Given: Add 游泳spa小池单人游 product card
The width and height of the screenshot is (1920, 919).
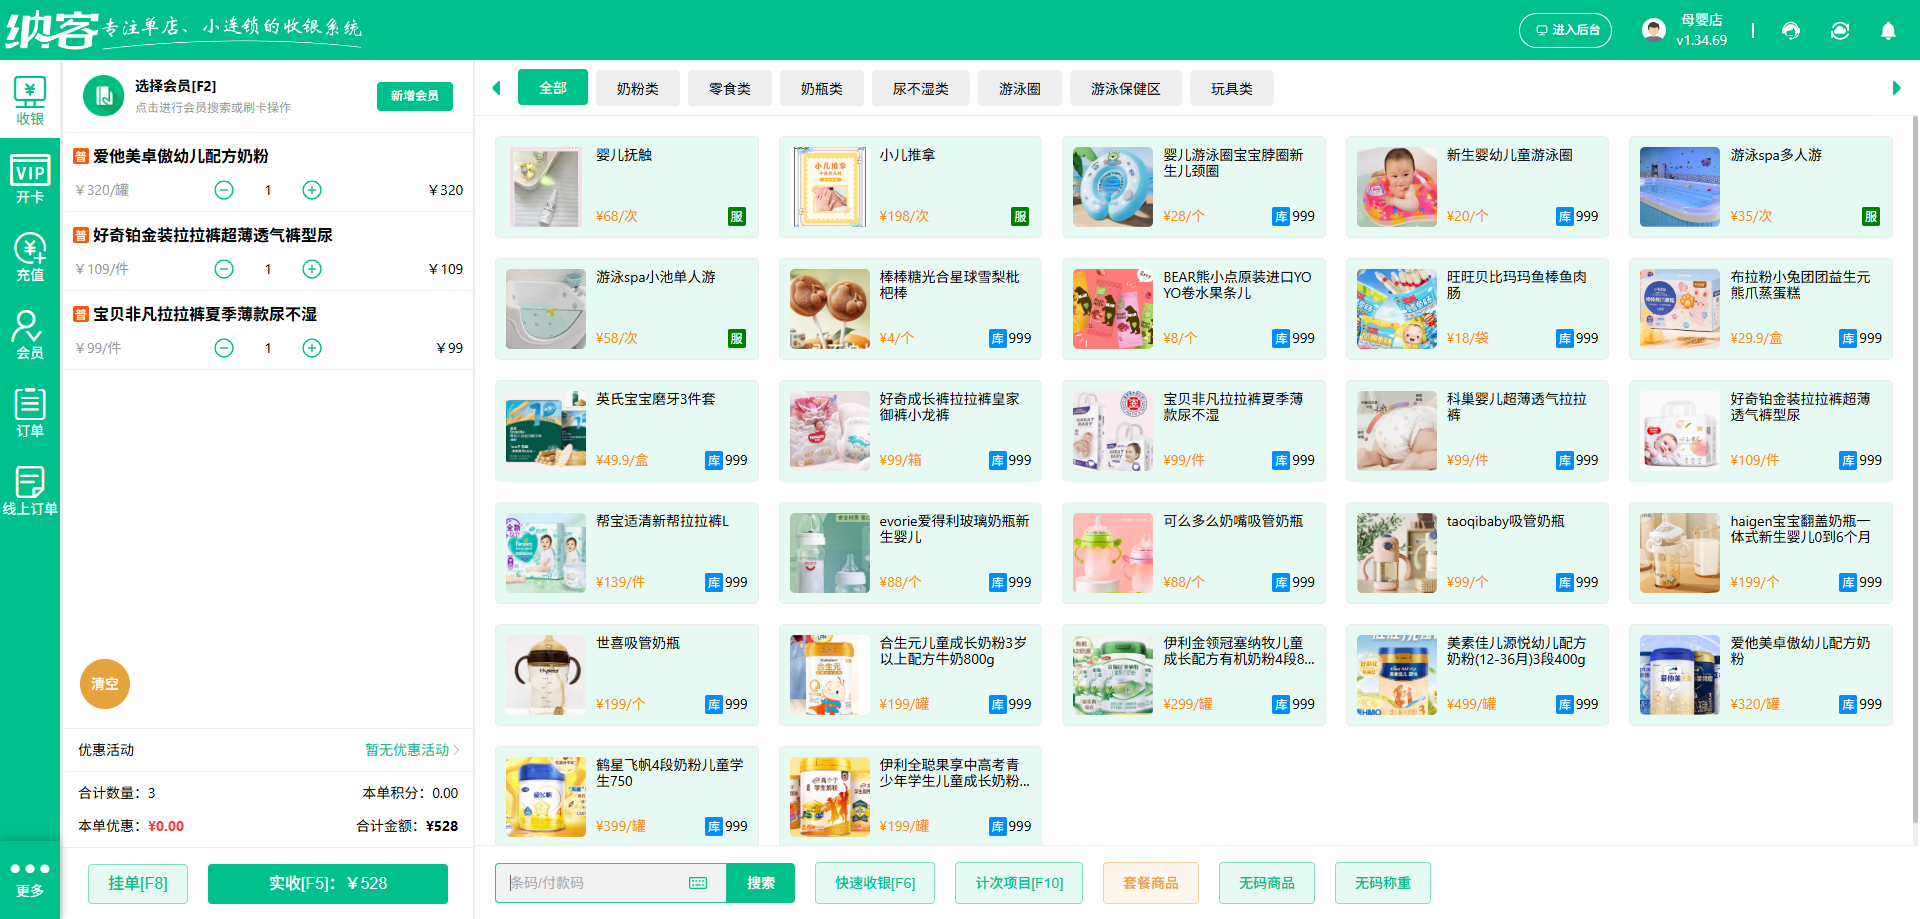Looking at the screenshot, I should 627,309.
